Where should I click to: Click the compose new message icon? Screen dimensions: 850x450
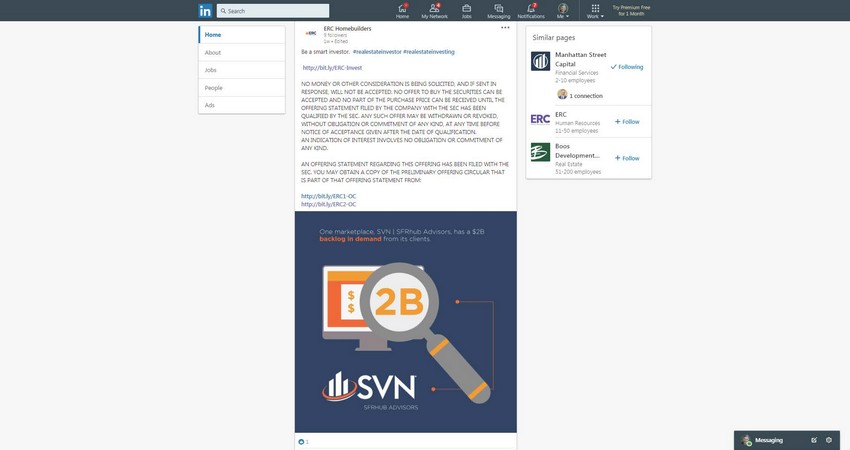point(814,440)
